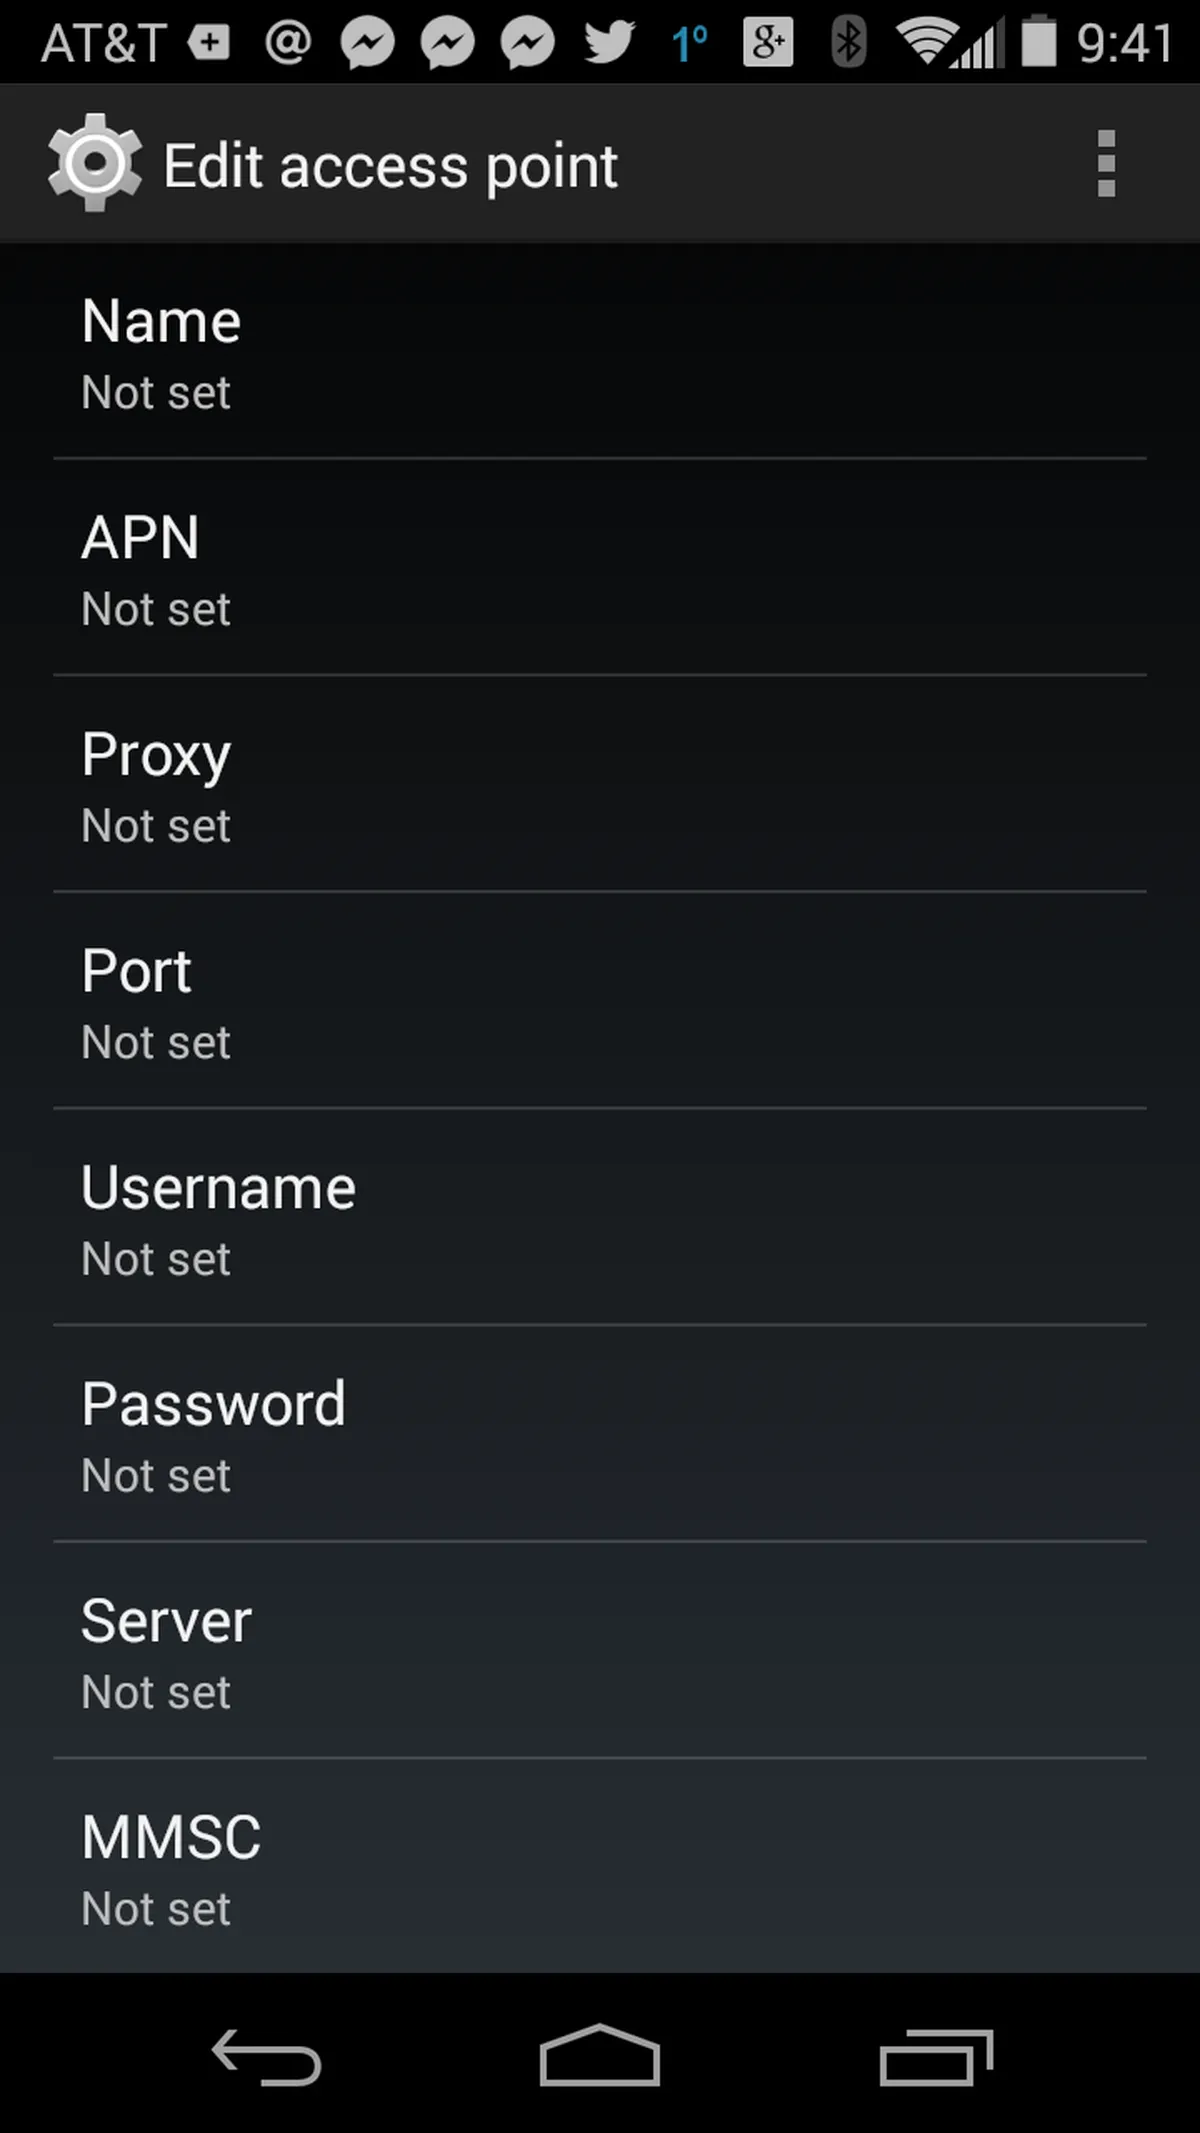1200x2133 pixels.
Task: Set the APN value
Action: click(x=600, y=569)
